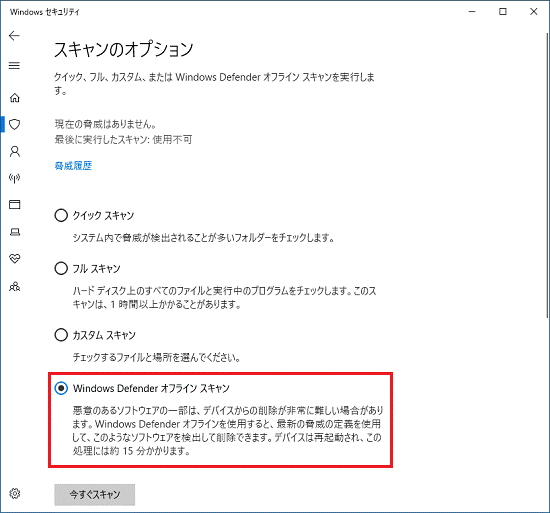Go back using the back arrow
Image resolution: width=550 pixels, height=513 pixels.
click(14, 36)
